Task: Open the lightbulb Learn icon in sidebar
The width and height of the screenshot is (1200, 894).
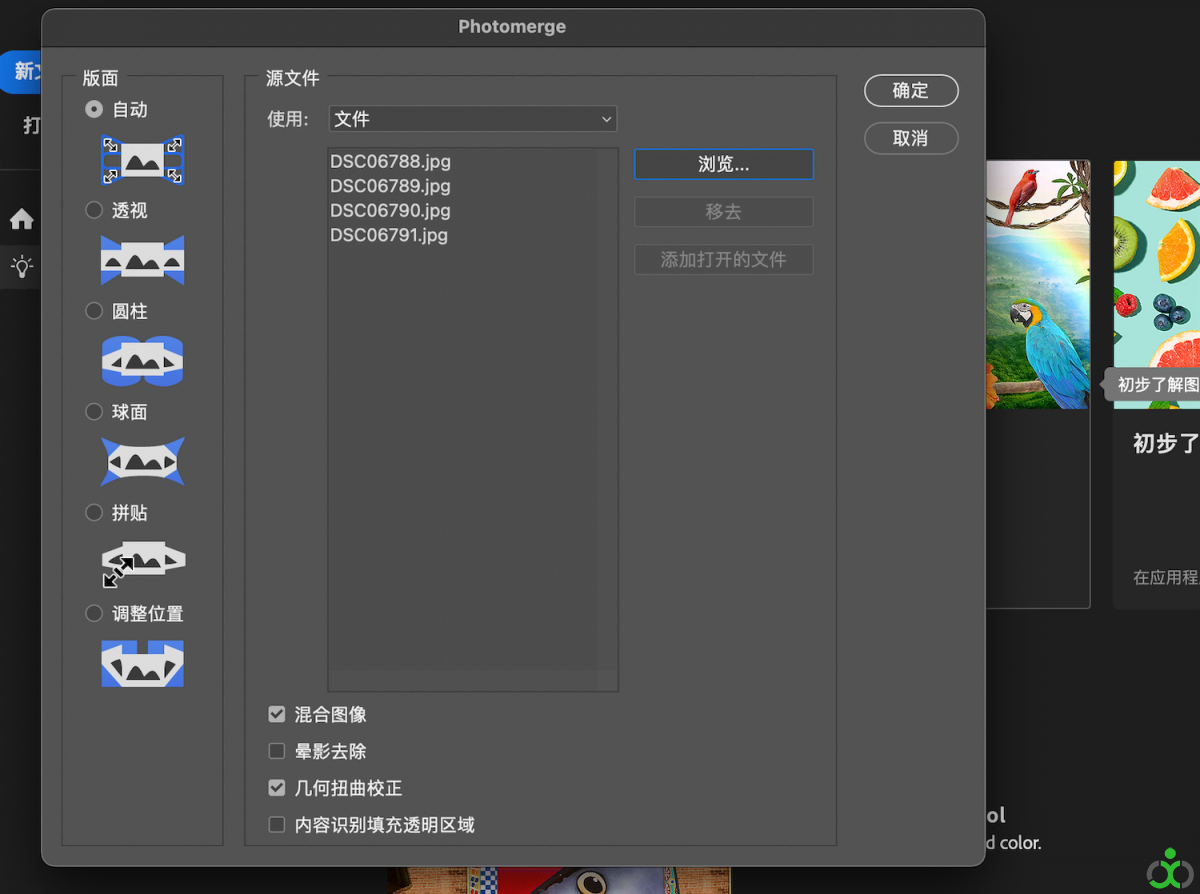Action: click(21, 267)
